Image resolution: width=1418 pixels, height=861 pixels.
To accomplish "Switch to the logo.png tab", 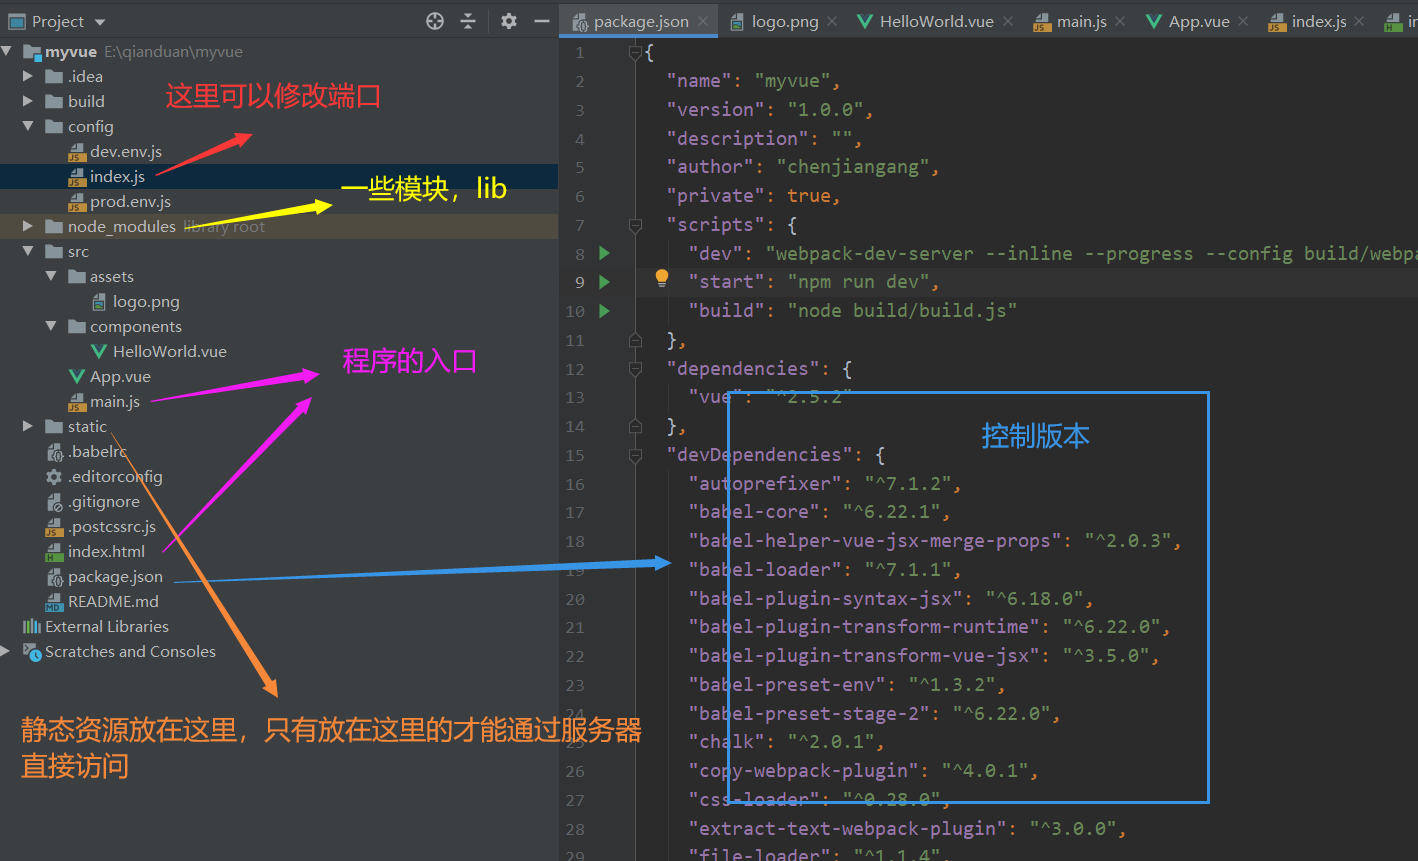I will (x=785, y=21).
